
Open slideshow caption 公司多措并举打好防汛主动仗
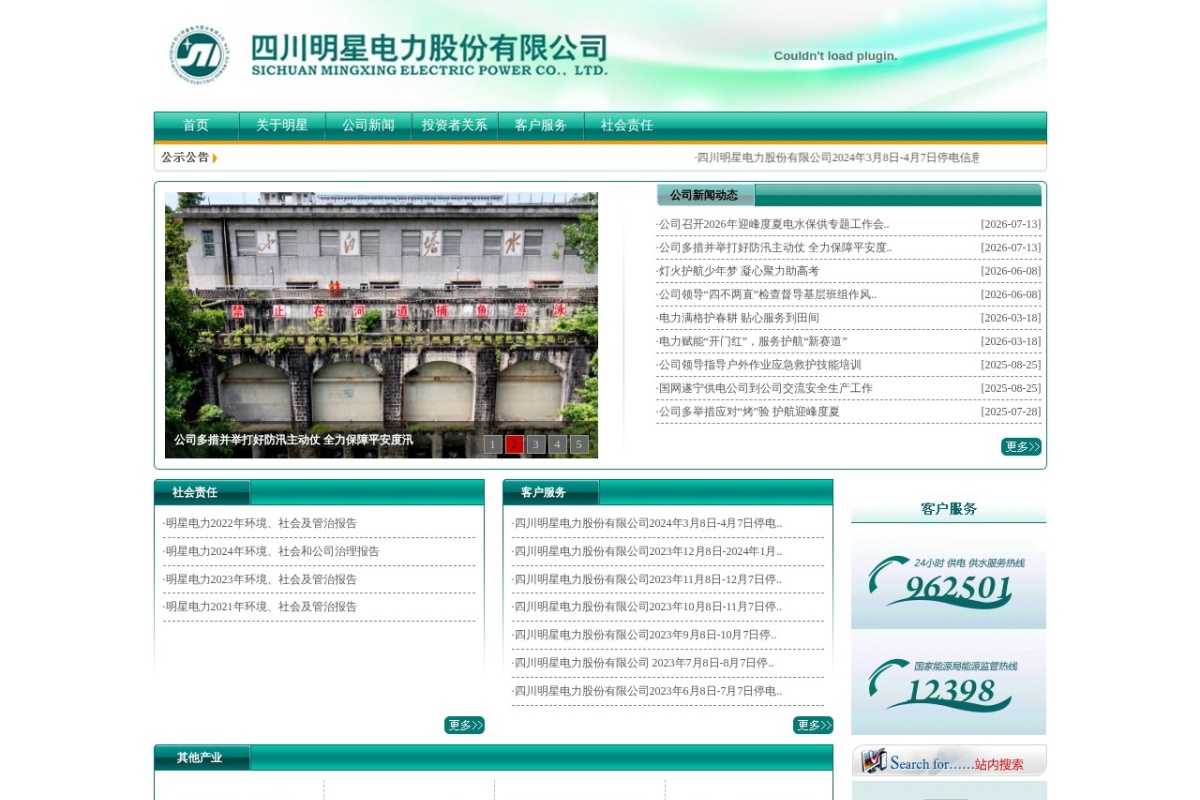point(293,440)
